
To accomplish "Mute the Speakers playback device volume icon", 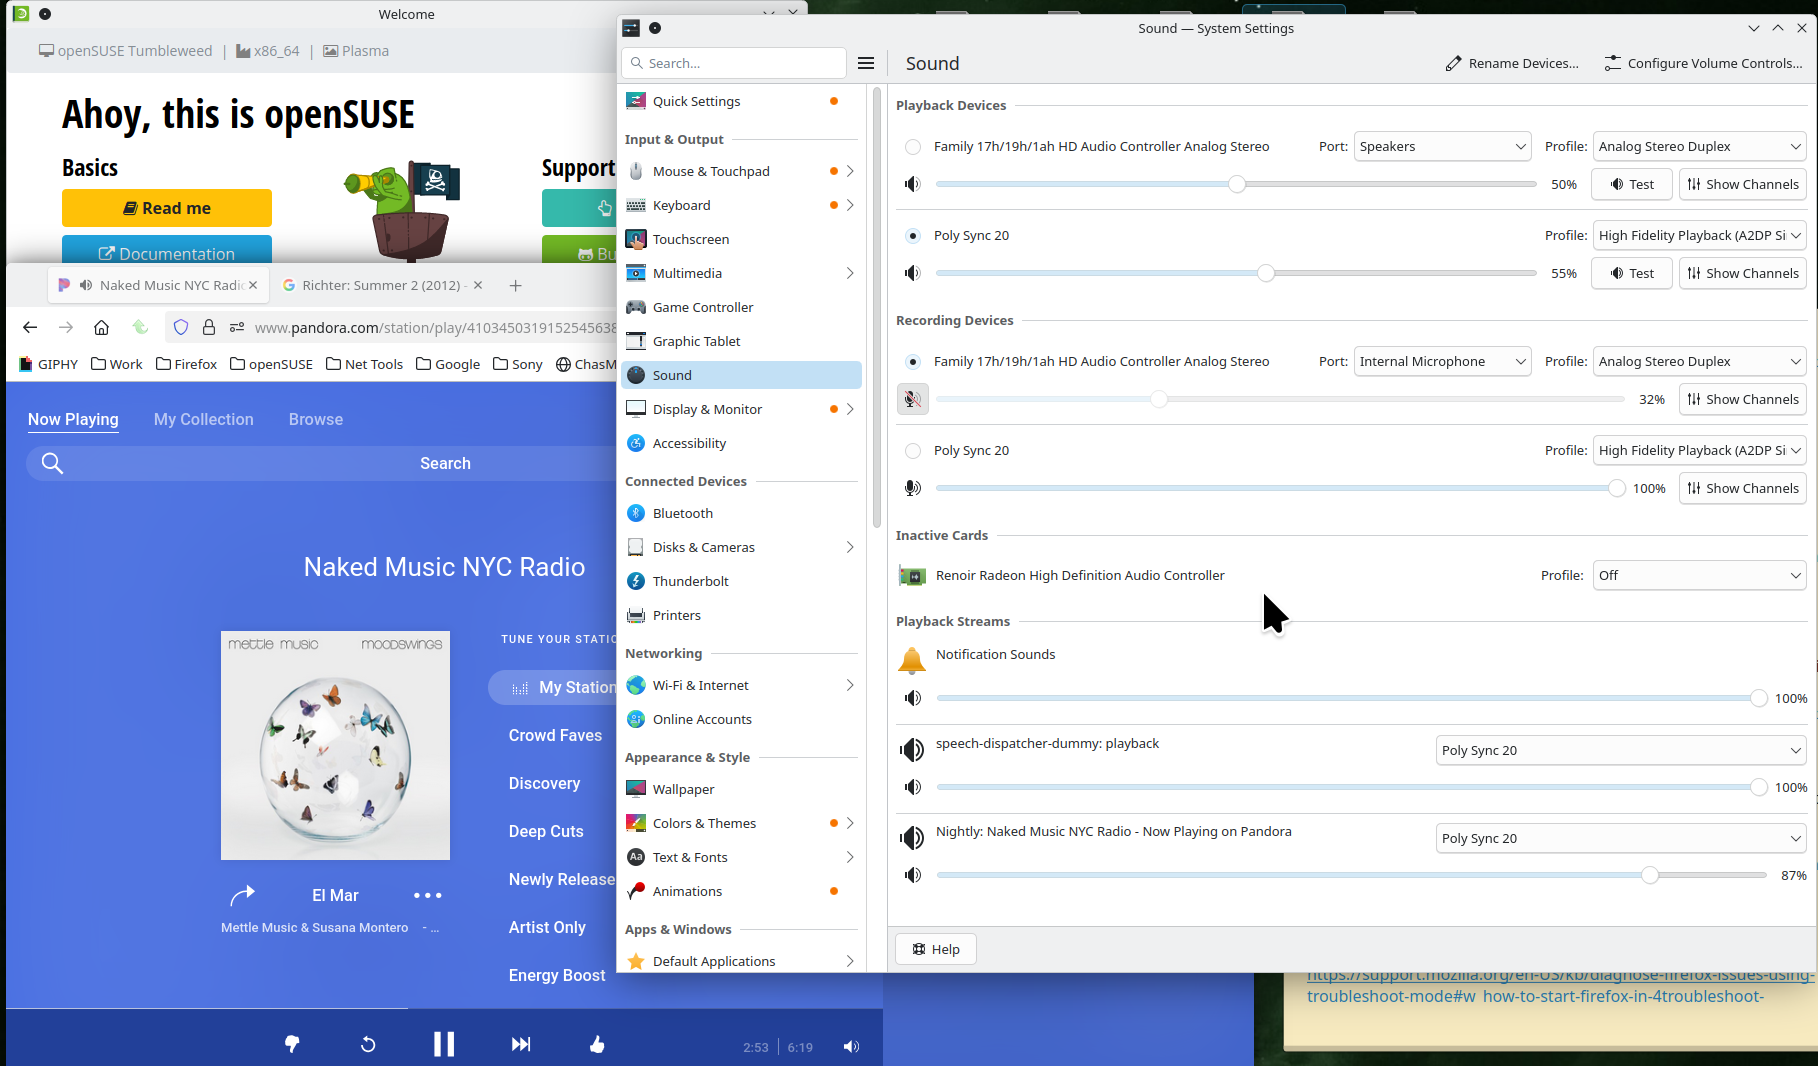I will (912, 184).
